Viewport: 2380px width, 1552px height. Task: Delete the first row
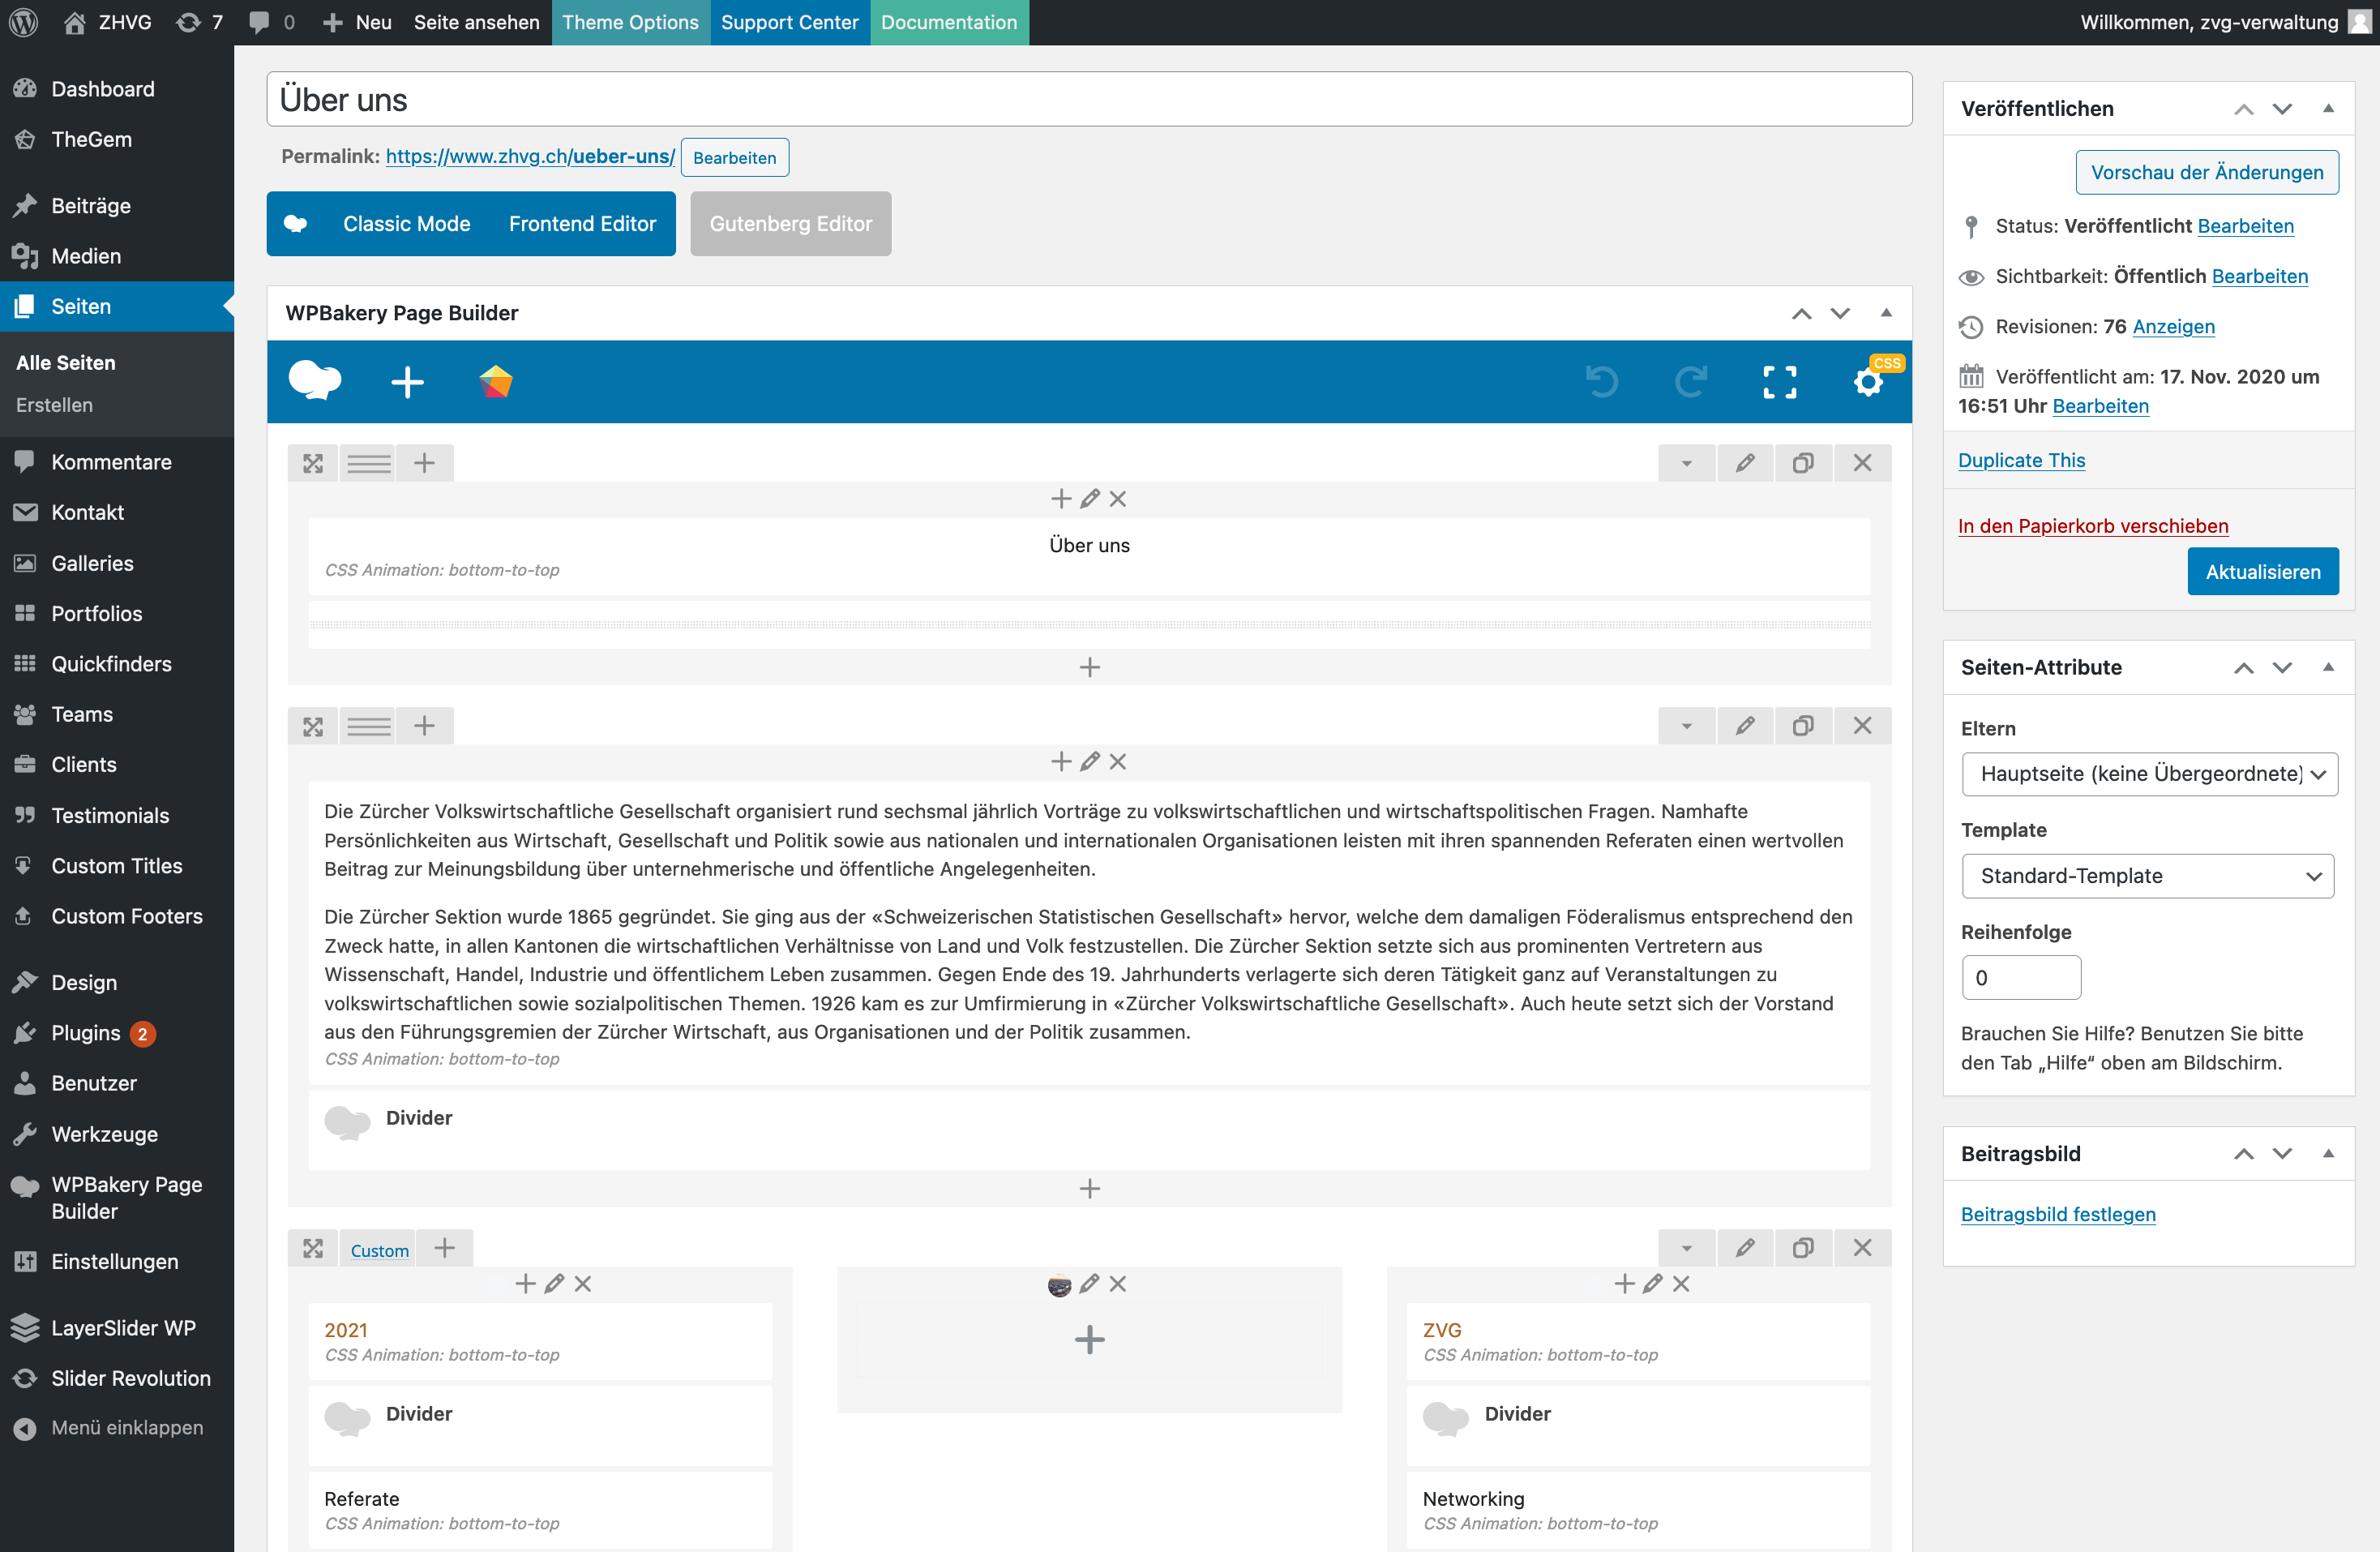1862,463
